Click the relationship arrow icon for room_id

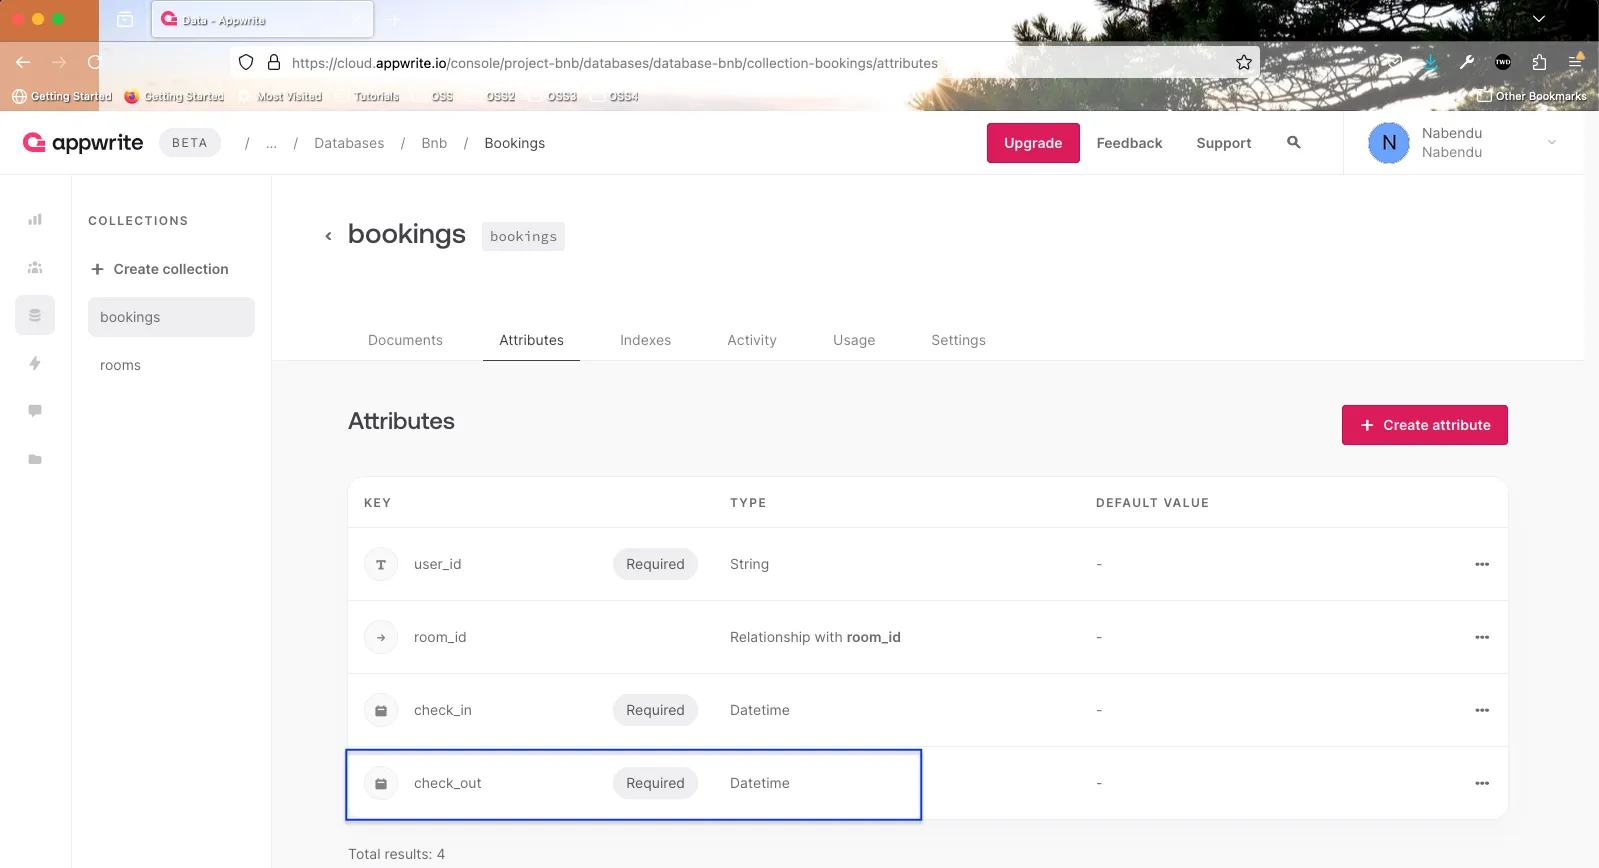(x=381, y=637)
